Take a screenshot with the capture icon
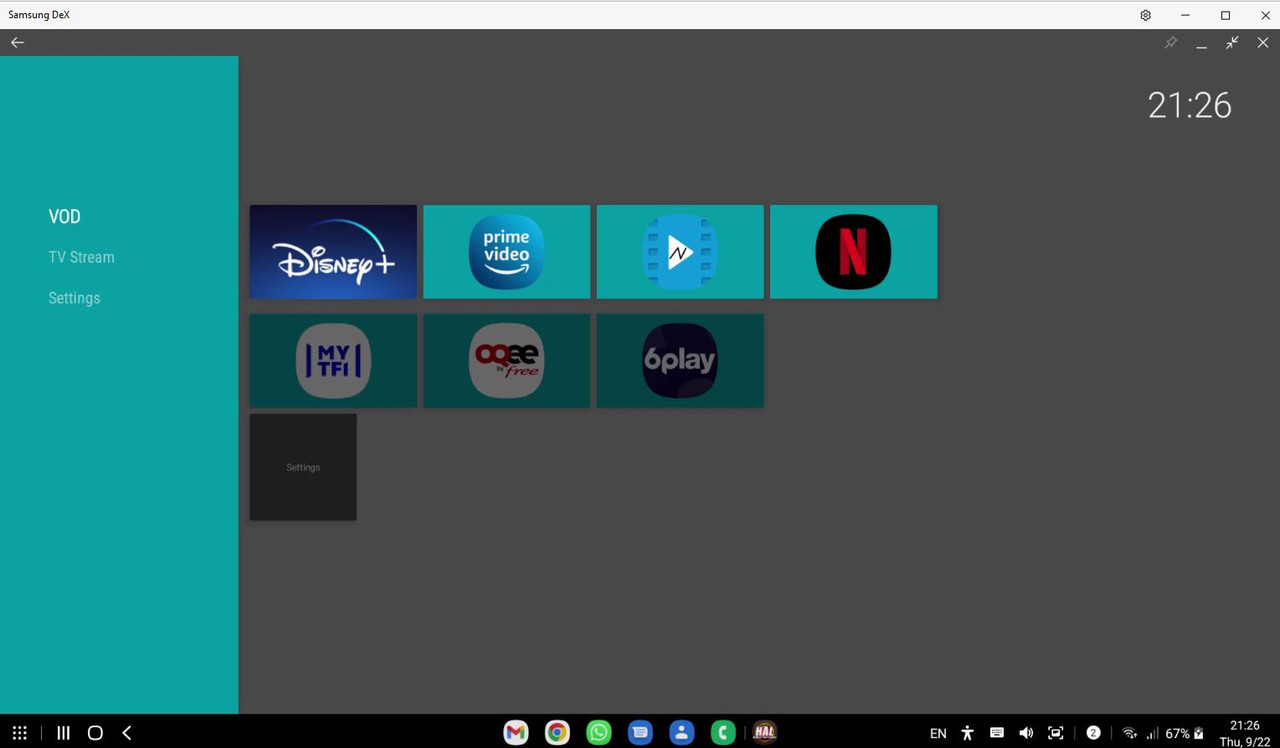The height and width of the screenshot is (748, 1280). 1055,733
